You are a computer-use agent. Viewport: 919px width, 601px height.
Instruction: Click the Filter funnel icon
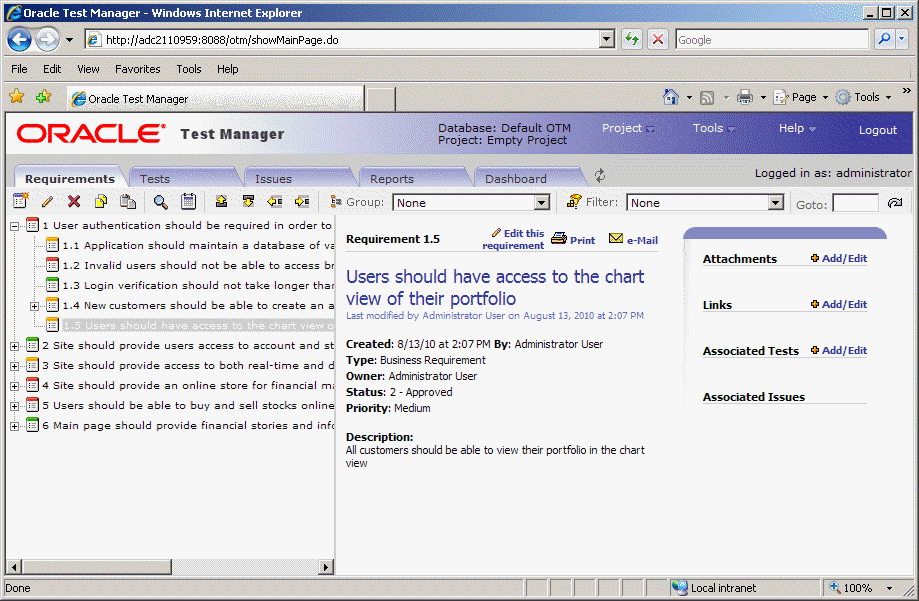(x=574, y=201)
